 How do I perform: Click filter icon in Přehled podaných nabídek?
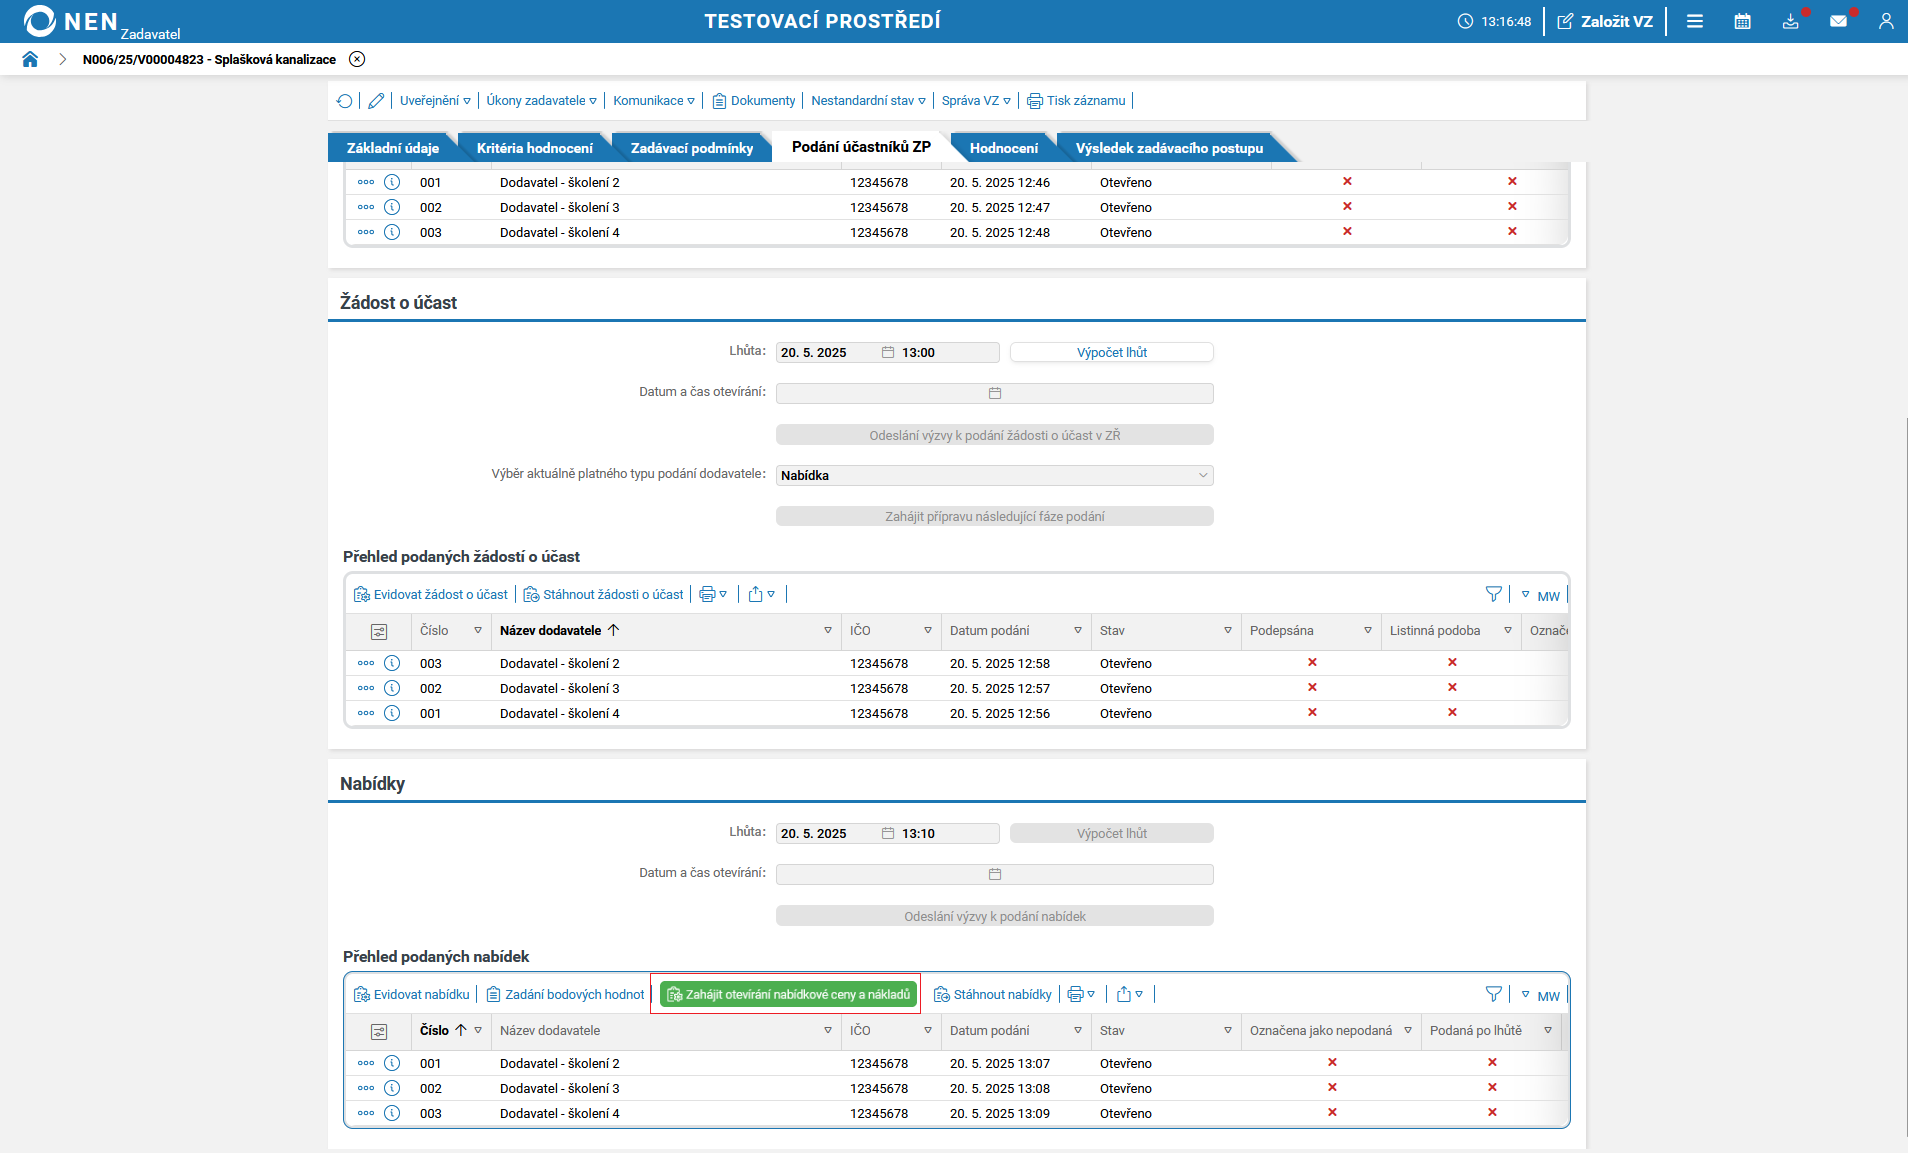coord(1493,994)
